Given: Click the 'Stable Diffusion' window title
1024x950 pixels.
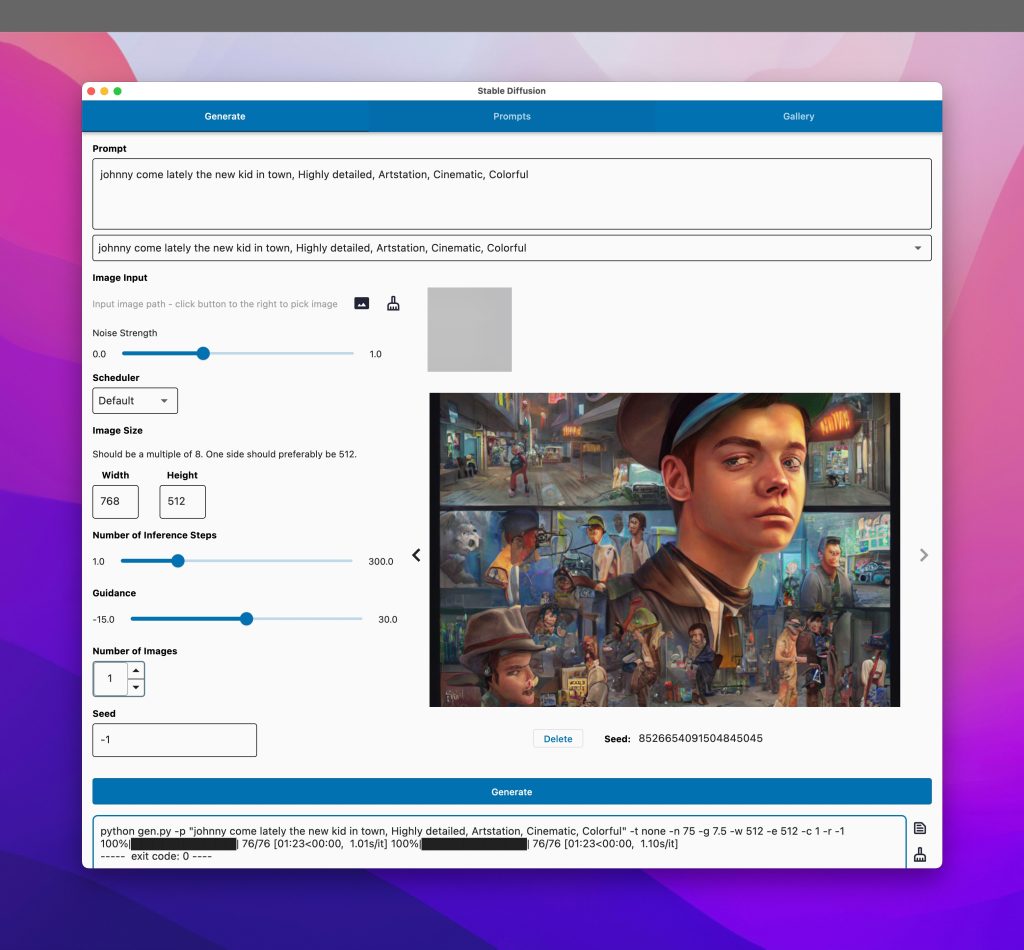Looking at the screenshot, I should click(x=511, y=91).
